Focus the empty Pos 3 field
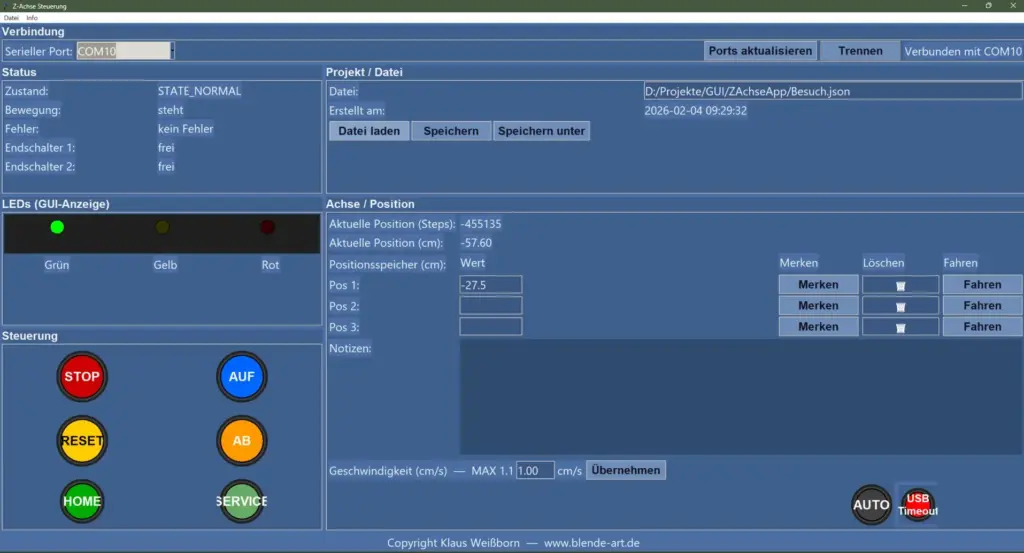 pyautogui.click(x=490, y=326)
